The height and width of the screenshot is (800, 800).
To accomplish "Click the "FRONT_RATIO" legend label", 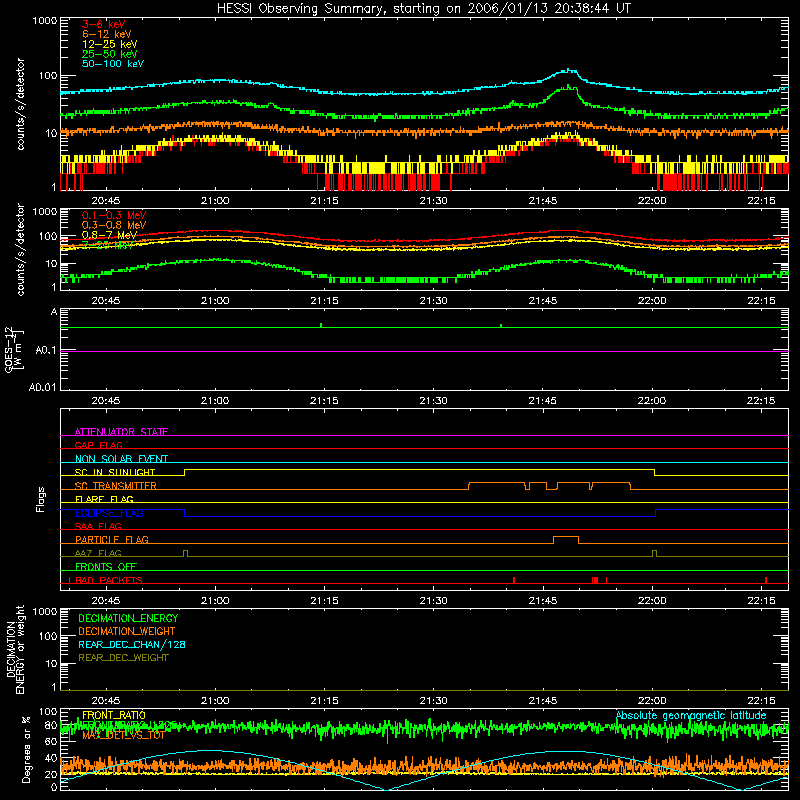I will (114, 715).
